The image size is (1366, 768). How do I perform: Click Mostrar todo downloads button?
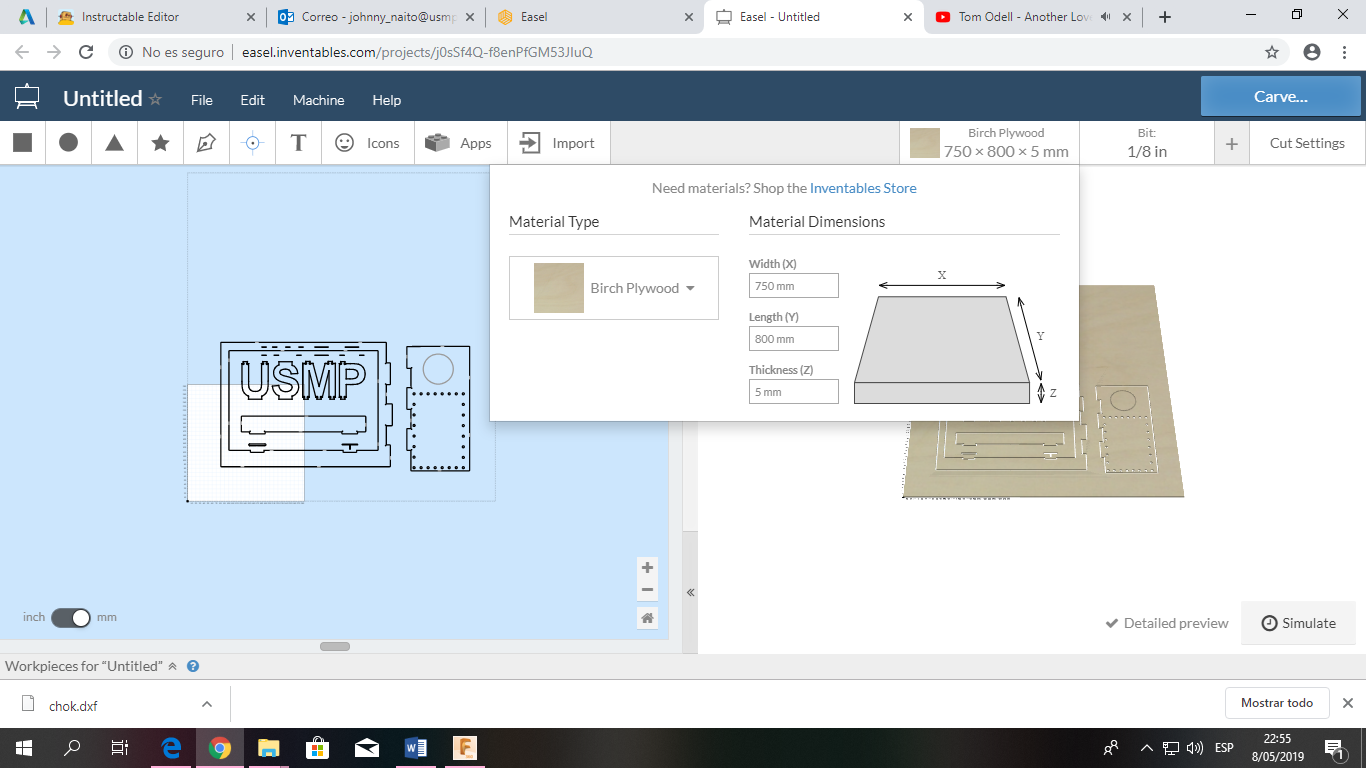[x=1277, y=703]
